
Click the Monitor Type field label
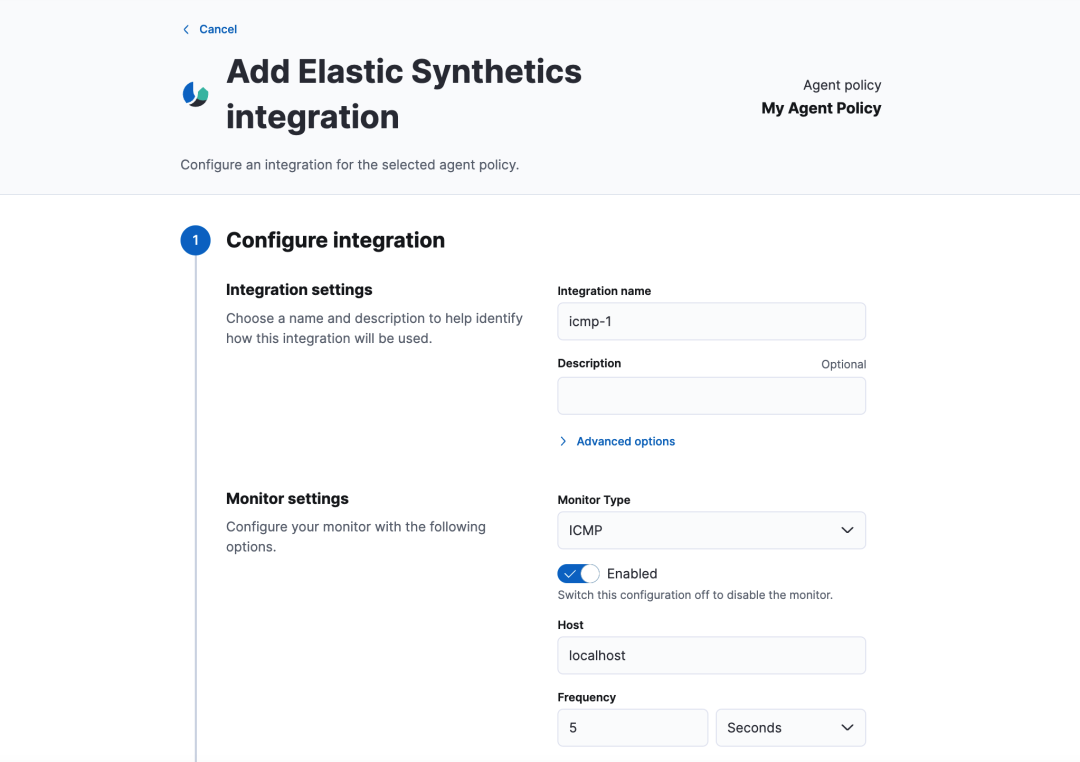click(594, 500)
